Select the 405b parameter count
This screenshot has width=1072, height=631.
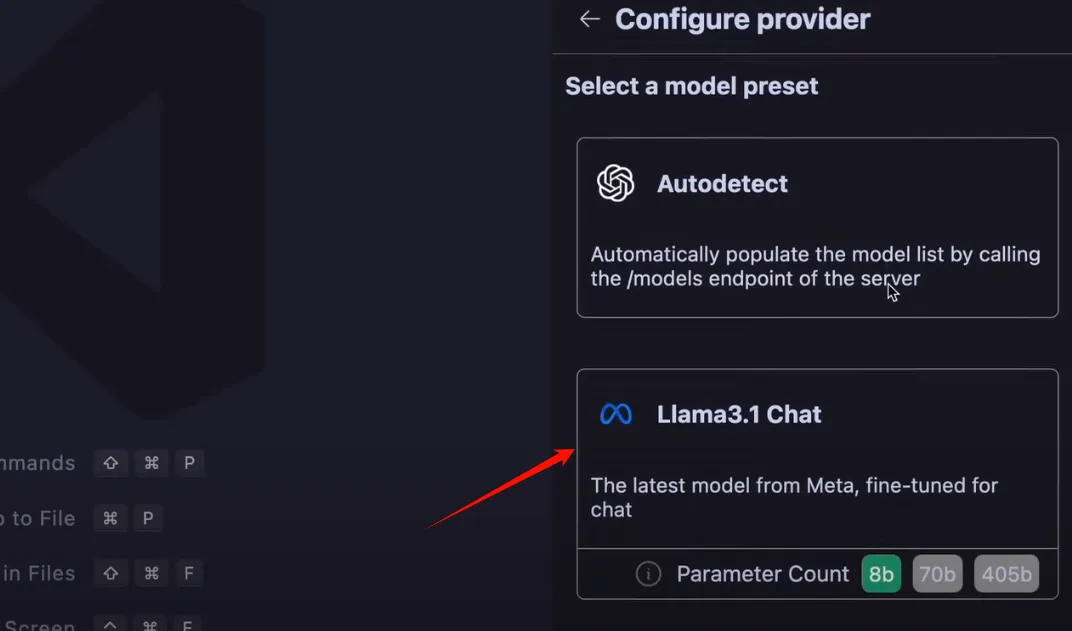click(x=1006, y=574)
